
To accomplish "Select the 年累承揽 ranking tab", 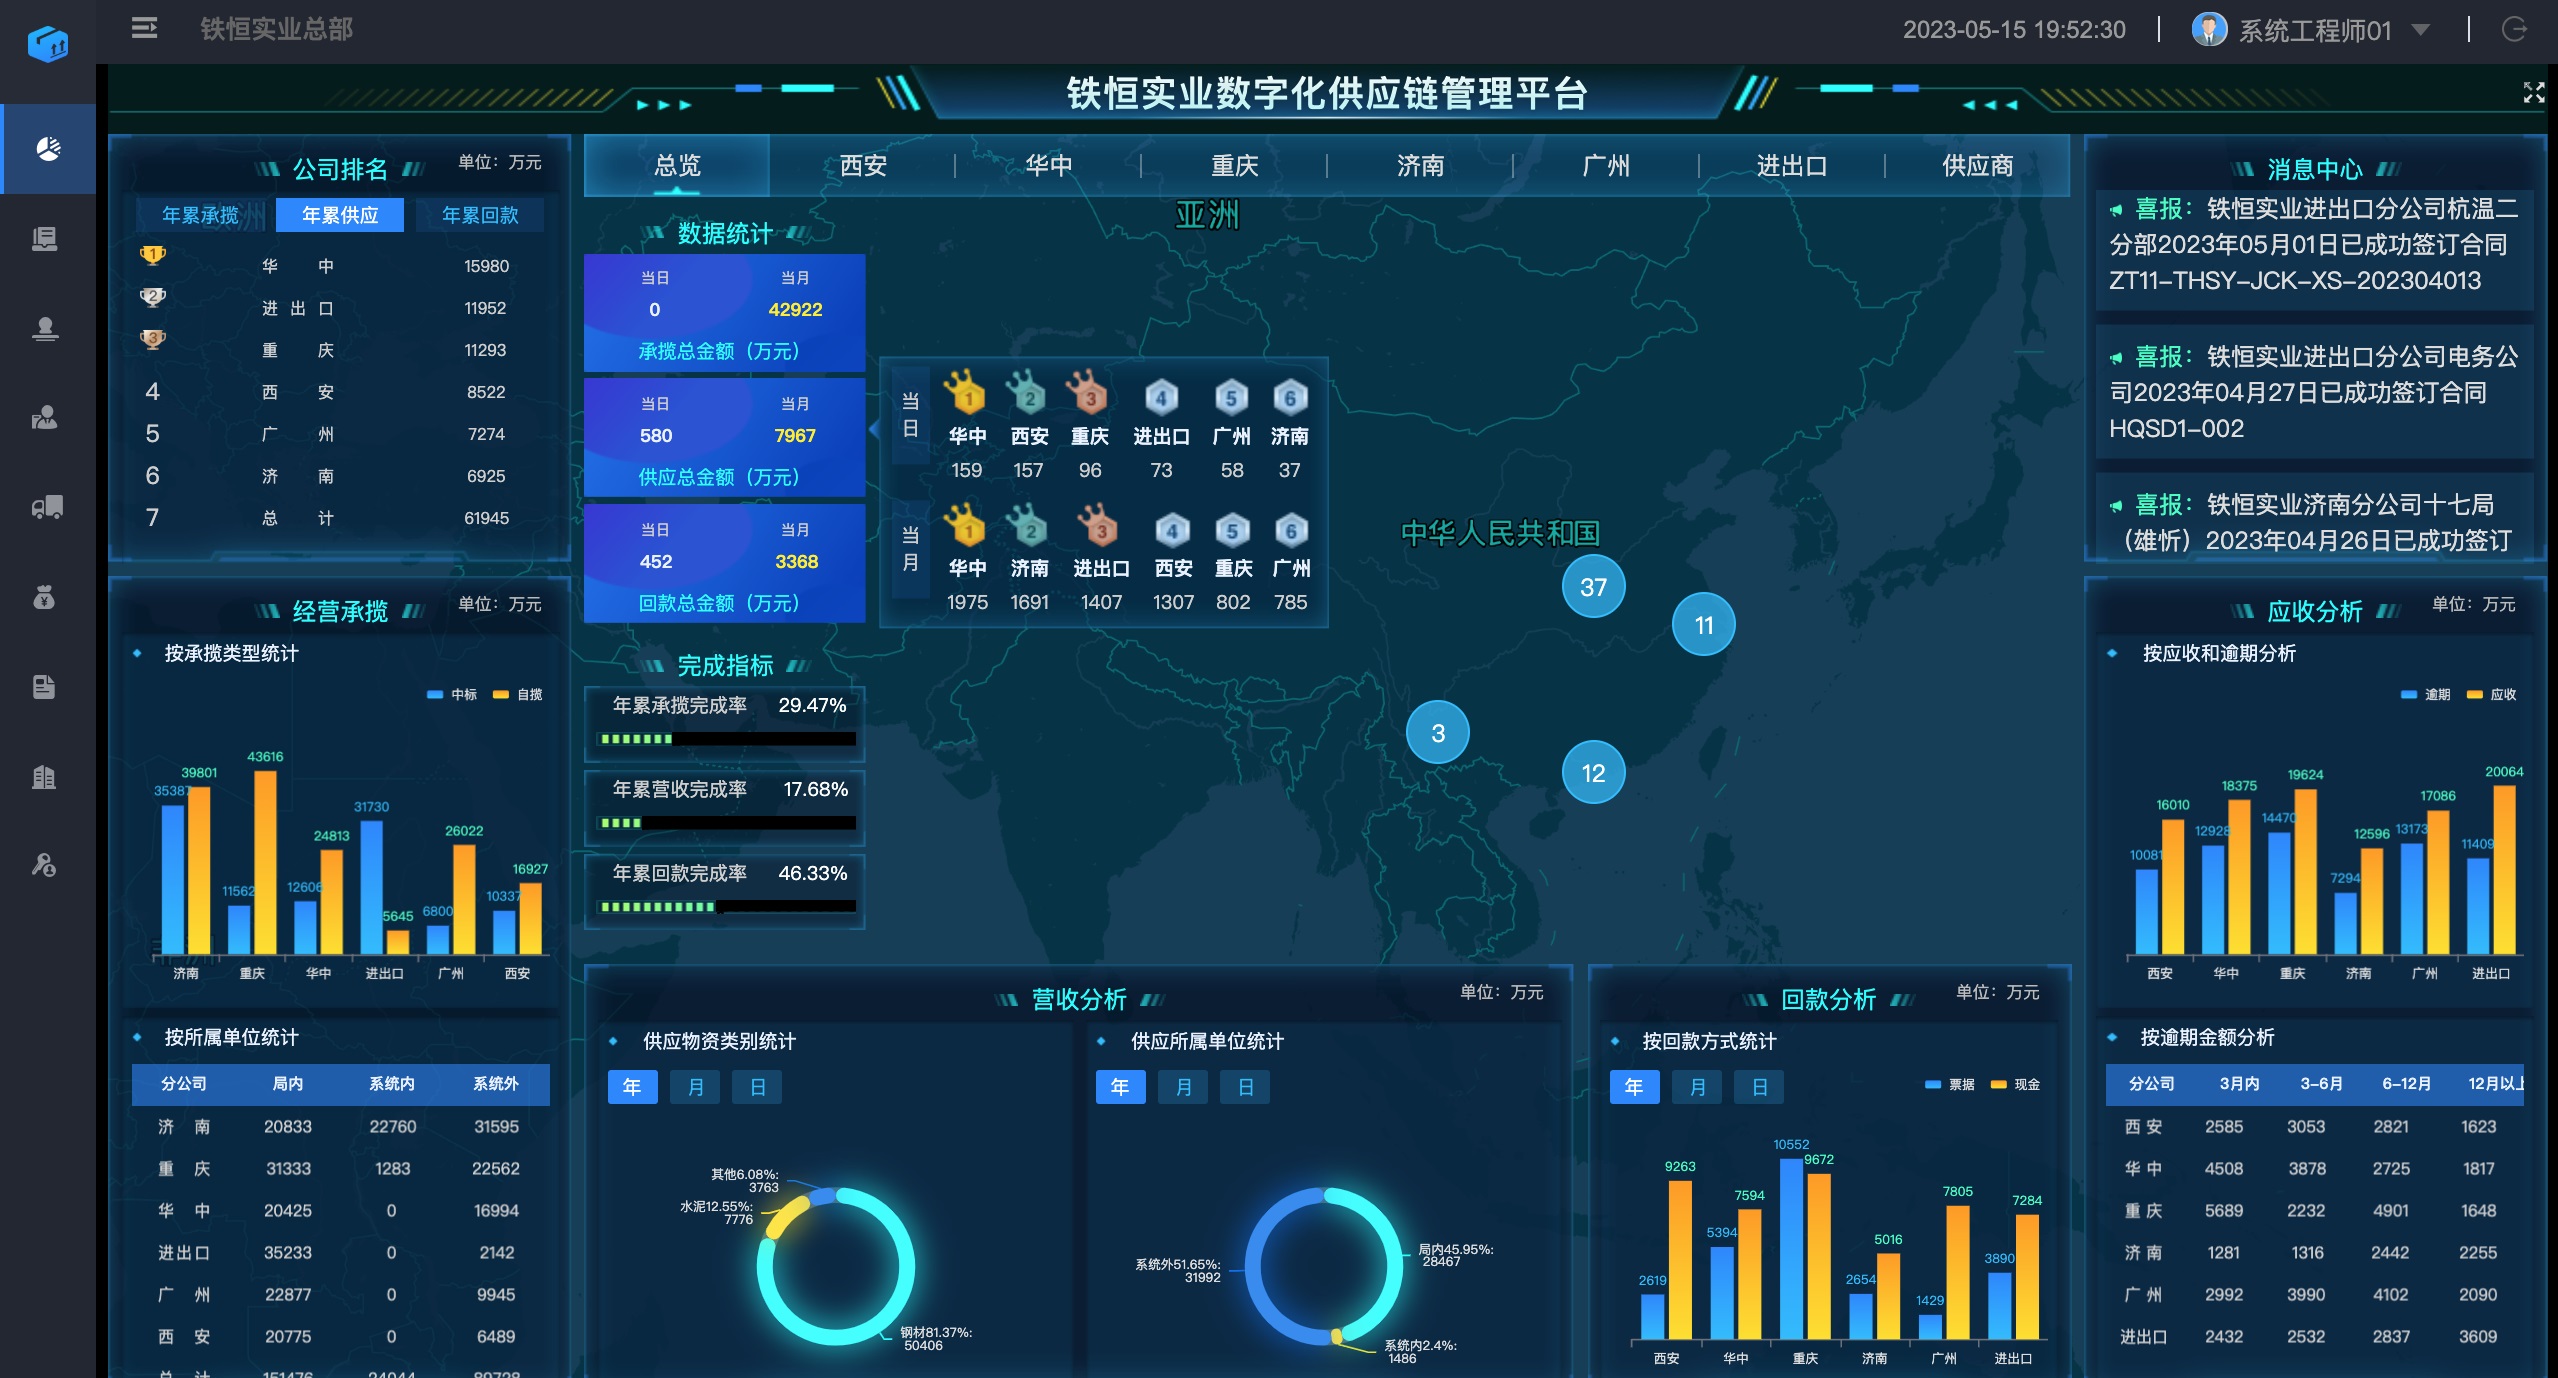I will coord(200,215).
